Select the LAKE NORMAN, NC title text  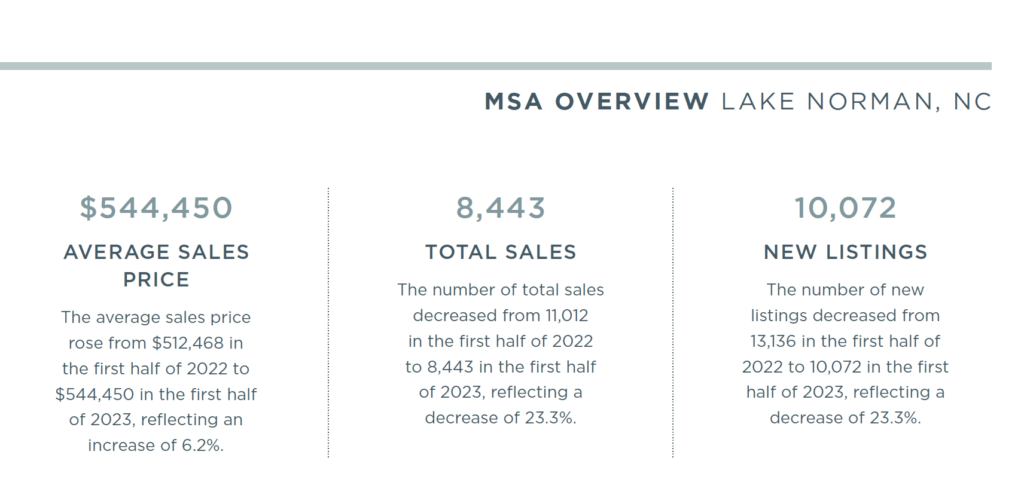[855, 101]
